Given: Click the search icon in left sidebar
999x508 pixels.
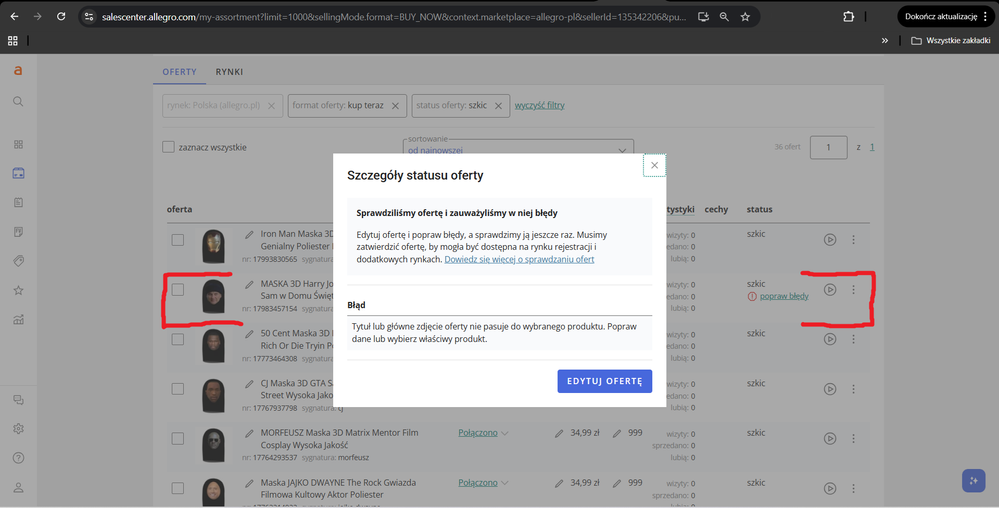Looking at the screenshot, I should click(18, 101).
